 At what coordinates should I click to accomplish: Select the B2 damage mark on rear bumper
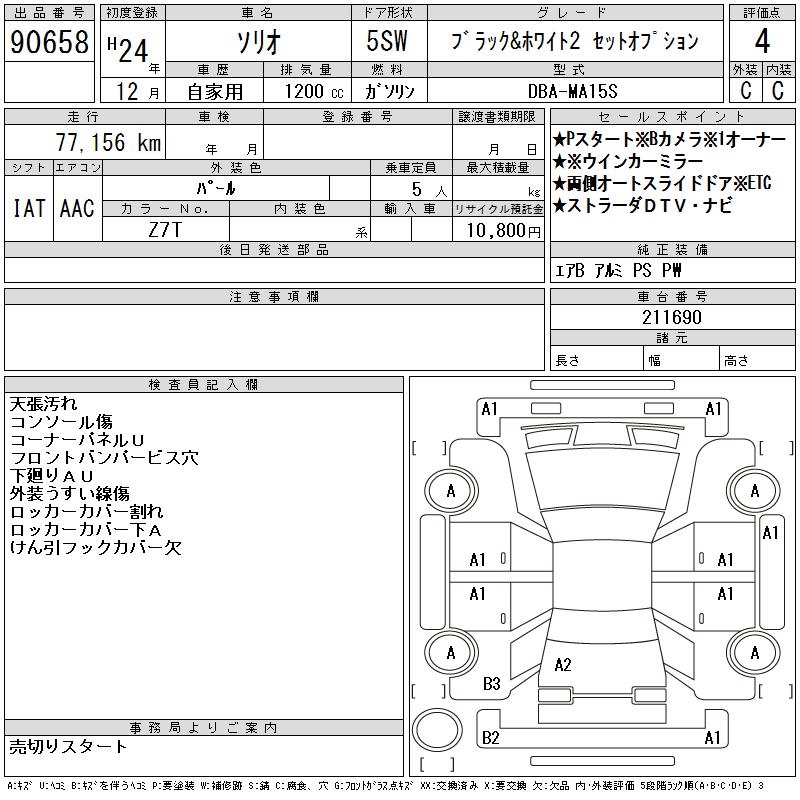(490, 737)
